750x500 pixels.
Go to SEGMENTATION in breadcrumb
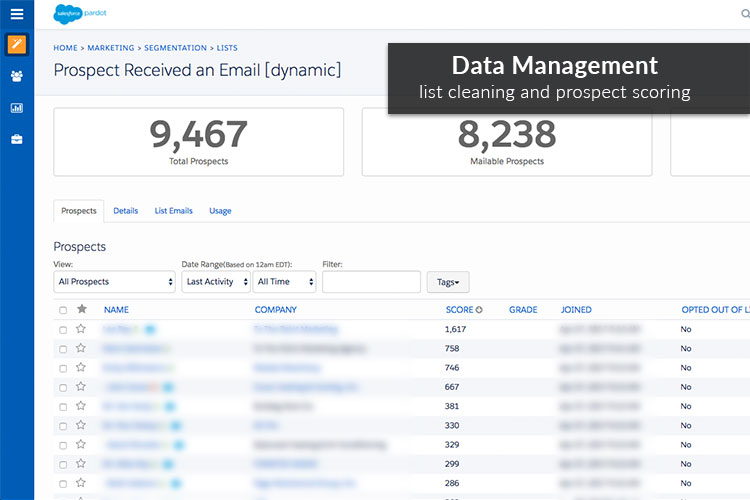click(176, 48)
